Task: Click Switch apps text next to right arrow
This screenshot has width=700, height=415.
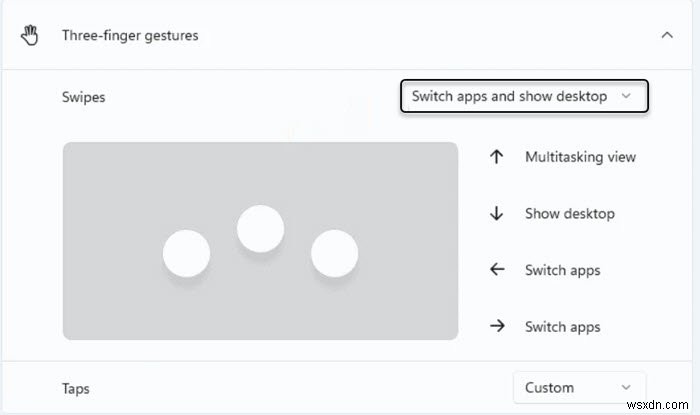Action: click(x=562, y=327)
